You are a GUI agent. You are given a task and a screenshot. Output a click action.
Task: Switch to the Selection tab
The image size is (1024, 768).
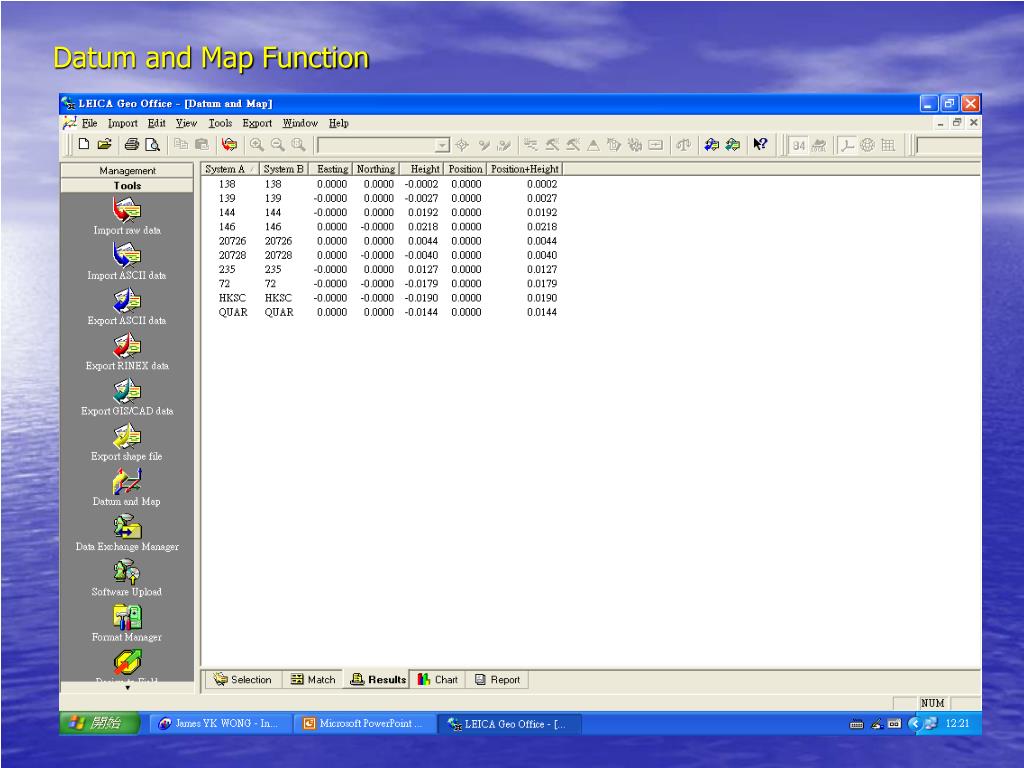[x=242, y=679]
